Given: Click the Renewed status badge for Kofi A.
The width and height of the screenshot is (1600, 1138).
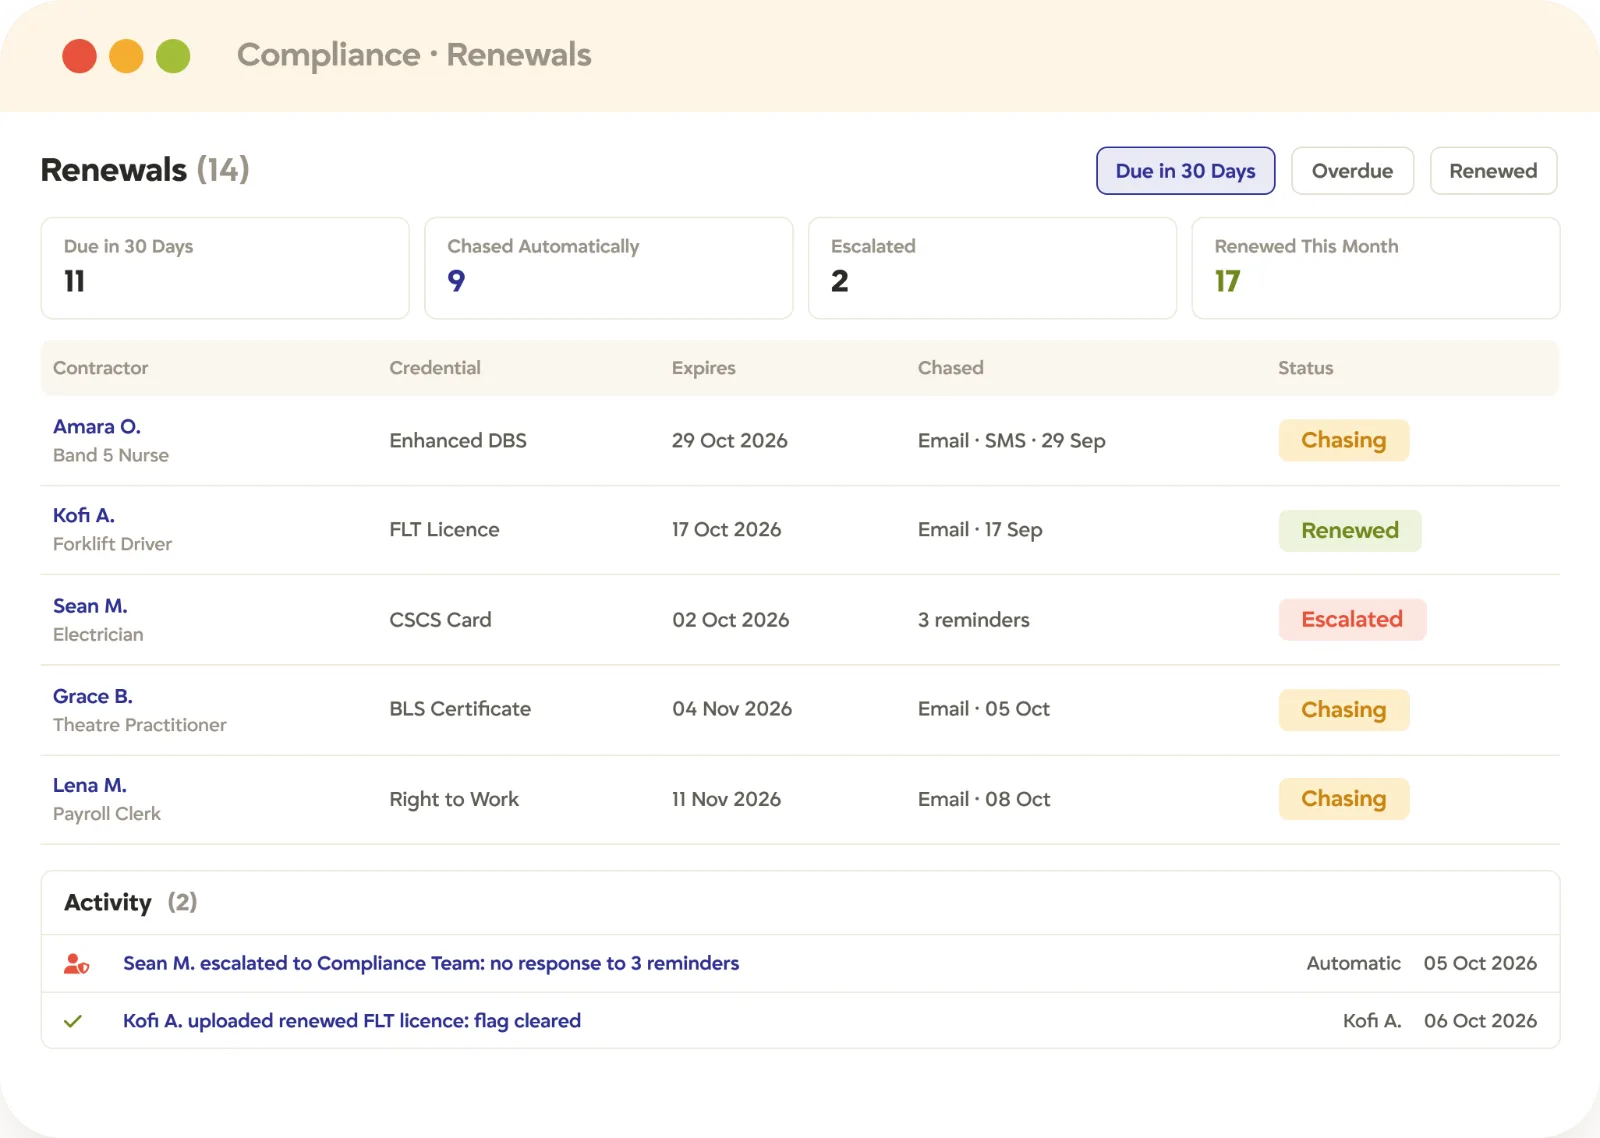Looking at the screenshot, I should tap(1350, 531).
